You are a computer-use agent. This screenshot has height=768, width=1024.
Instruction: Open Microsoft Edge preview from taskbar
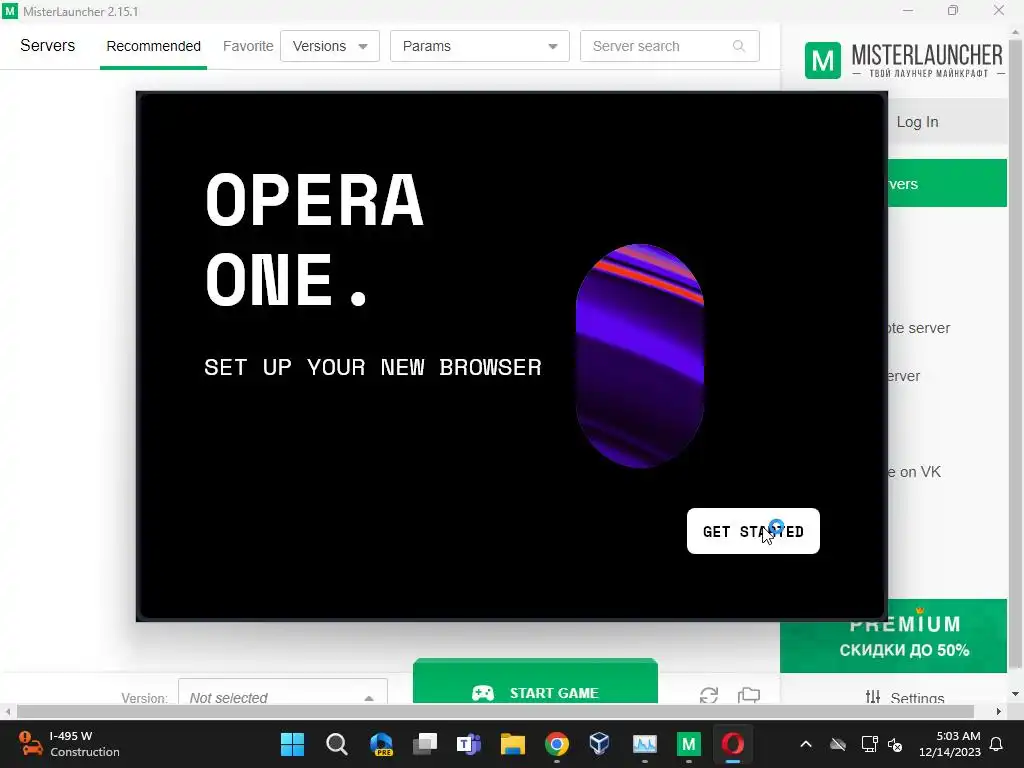(381, 744)
